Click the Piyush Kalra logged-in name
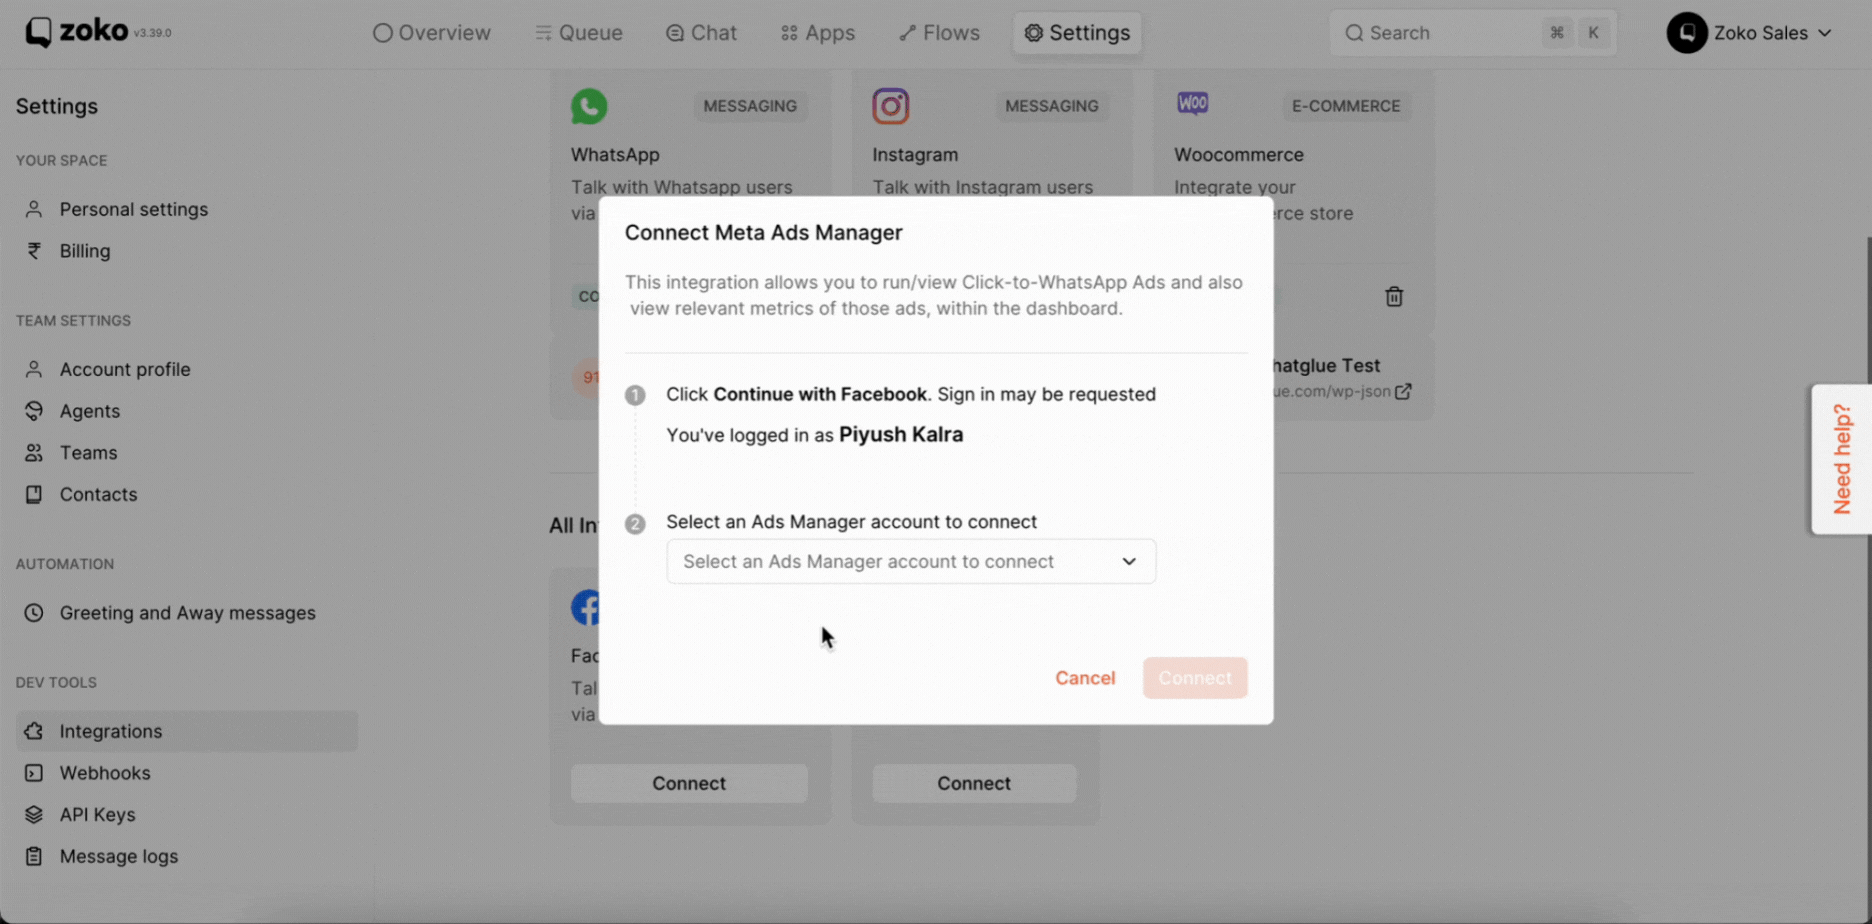This screenshot has width=1872, height=924. pos(901,435)
